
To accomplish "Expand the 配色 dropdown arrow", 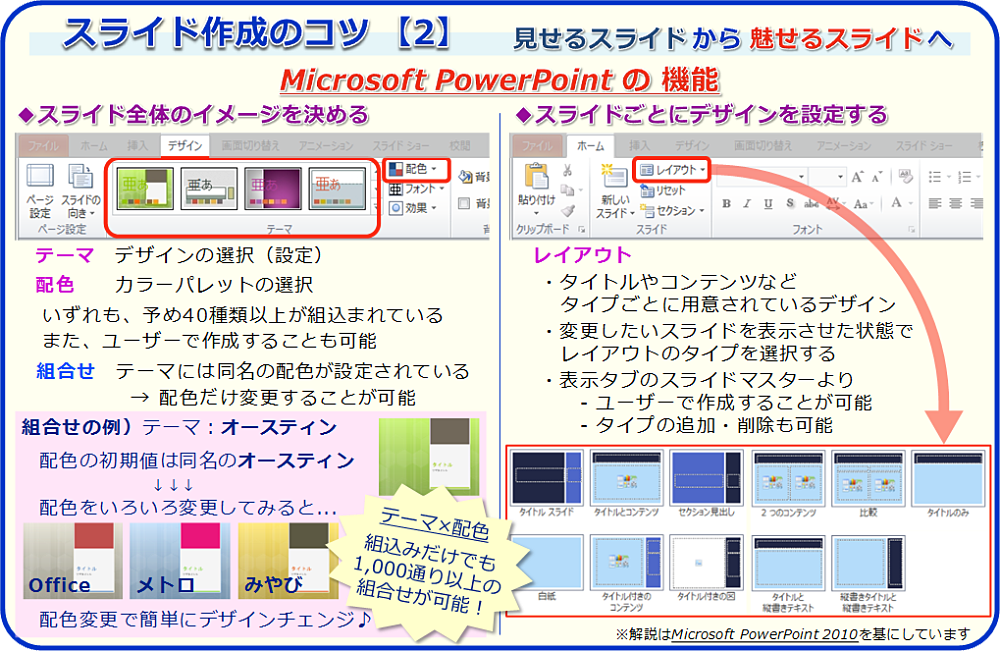I will tap(434, 169).
